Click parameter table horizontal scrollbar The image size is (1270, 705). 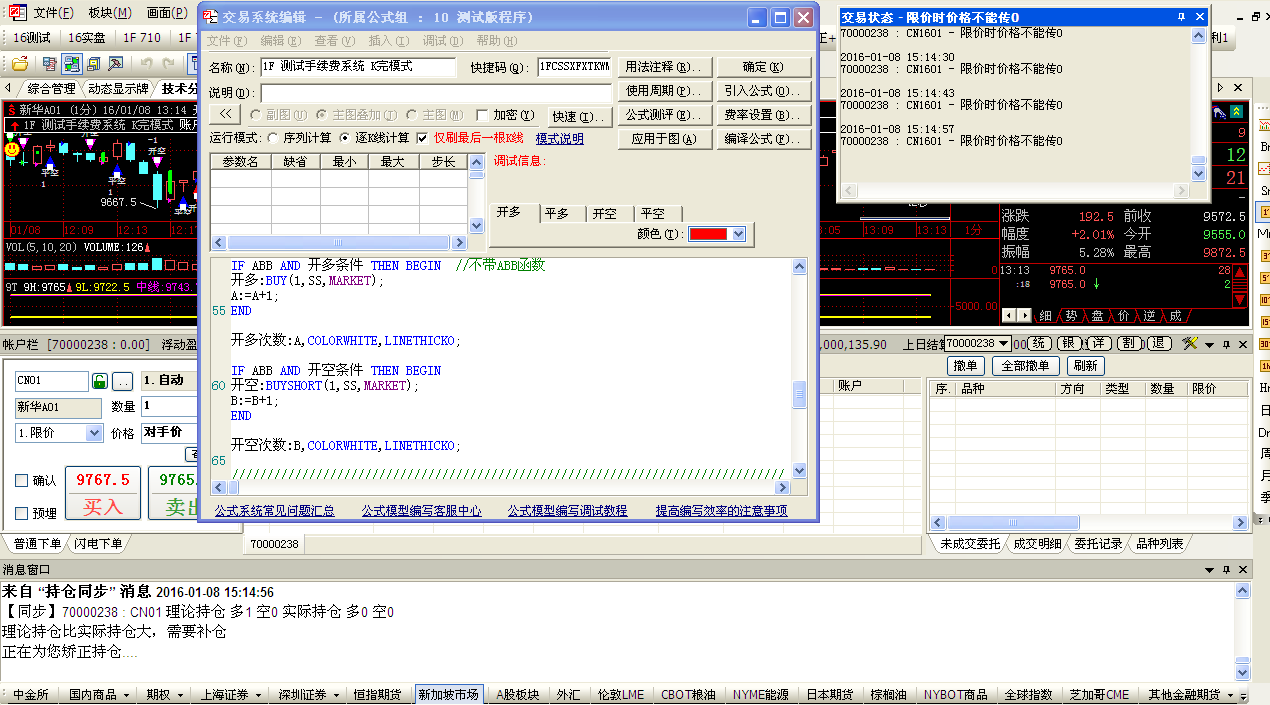(x=338, y=242)
